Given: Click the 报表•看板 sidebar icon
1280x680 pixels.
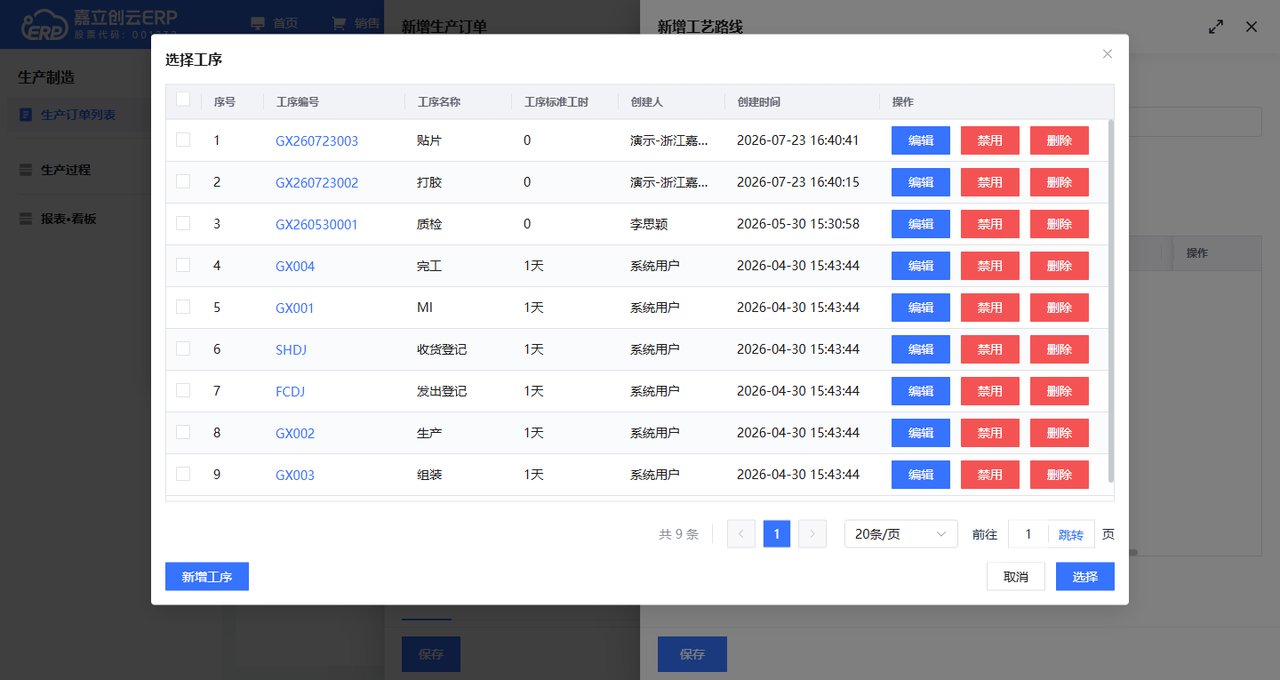Looking at the screenshot, I should coord(26,219).
